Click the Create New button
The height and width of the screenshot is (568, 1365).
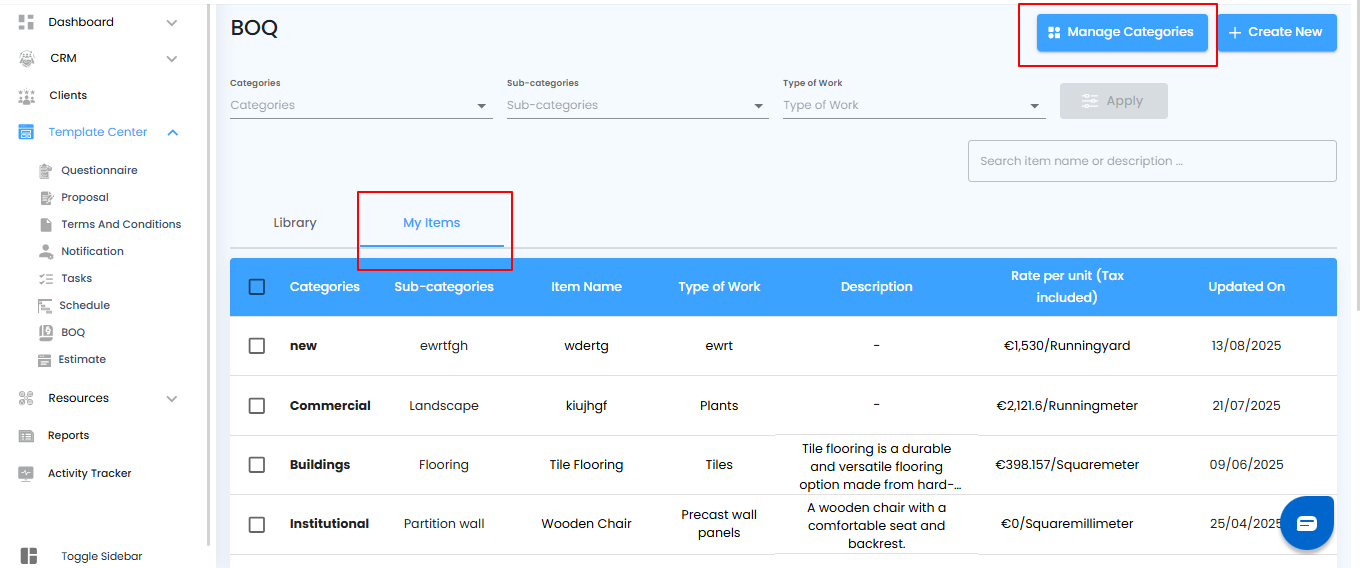[x=1276, y=32]
